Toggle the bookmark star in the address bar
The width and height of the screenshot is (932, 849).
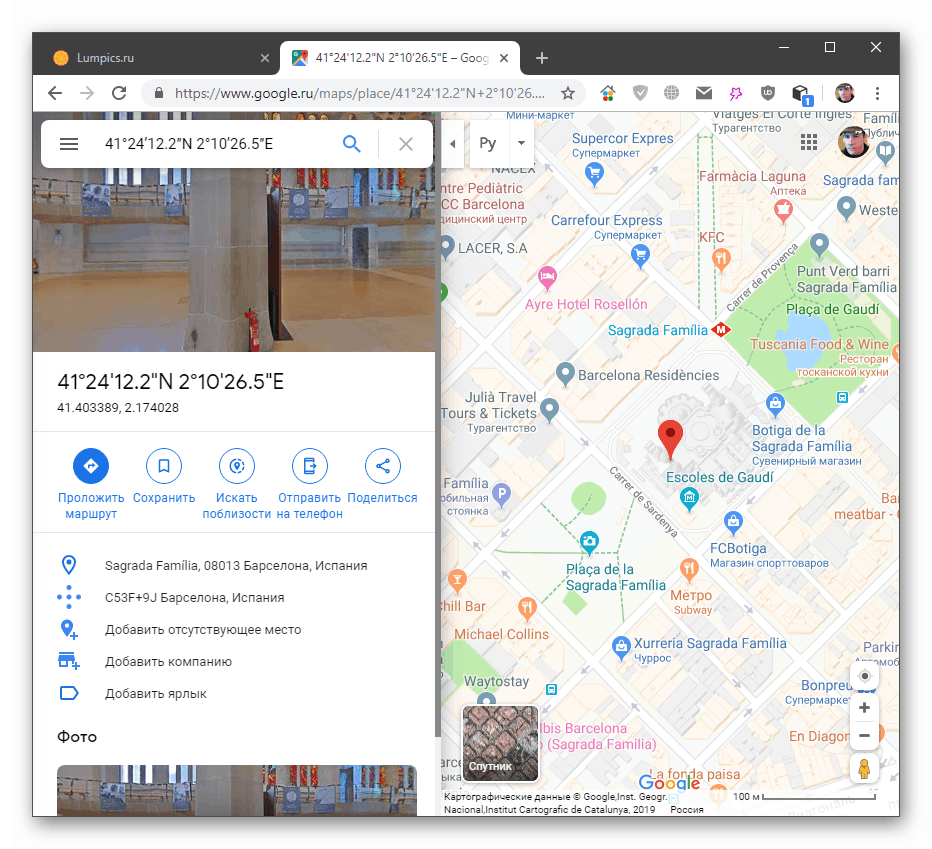click(x=568, y=92)
